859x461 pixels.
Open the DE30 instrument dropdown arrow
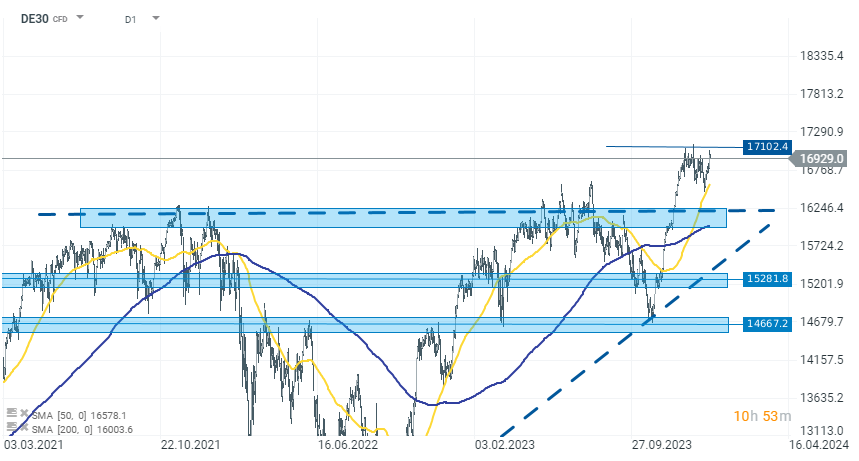coord(80,18)
